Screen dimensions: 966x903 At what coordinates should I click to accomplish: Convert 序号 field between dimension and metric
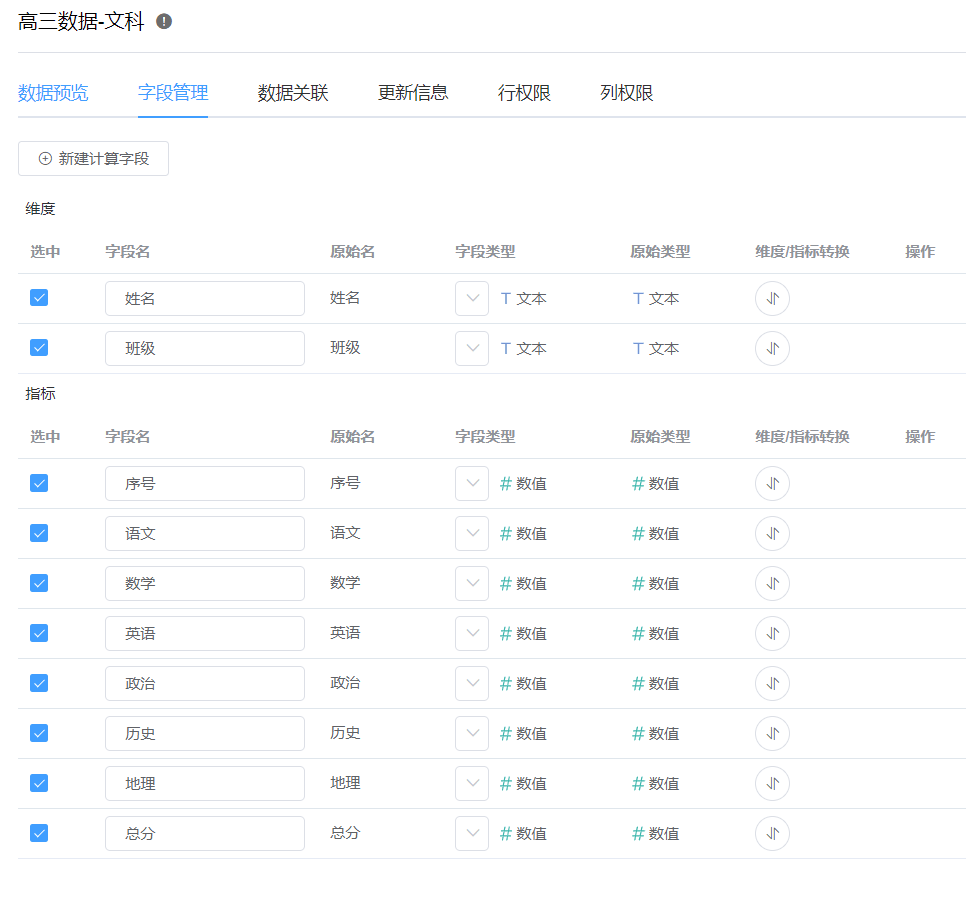(772, 484)
